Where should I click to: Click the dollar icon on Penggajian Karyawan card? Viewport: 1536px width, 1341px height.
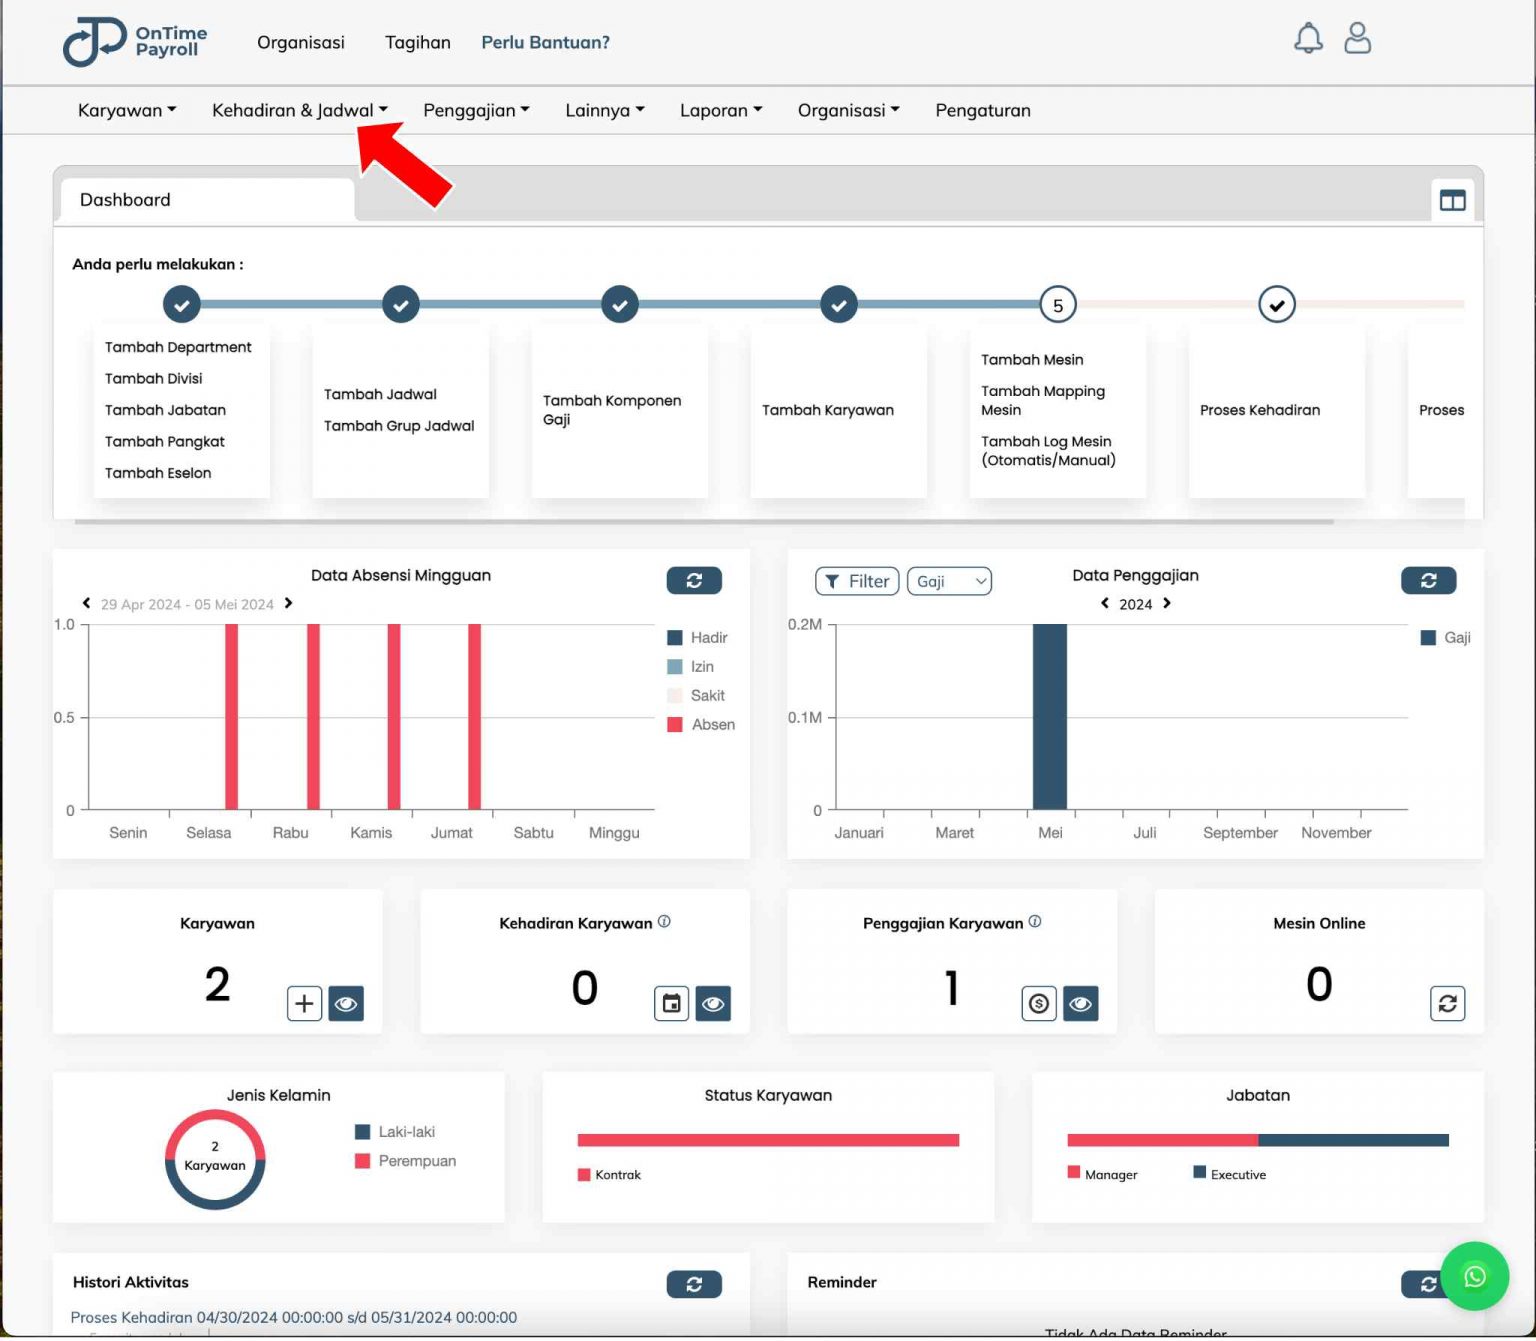(1038, 1004)
